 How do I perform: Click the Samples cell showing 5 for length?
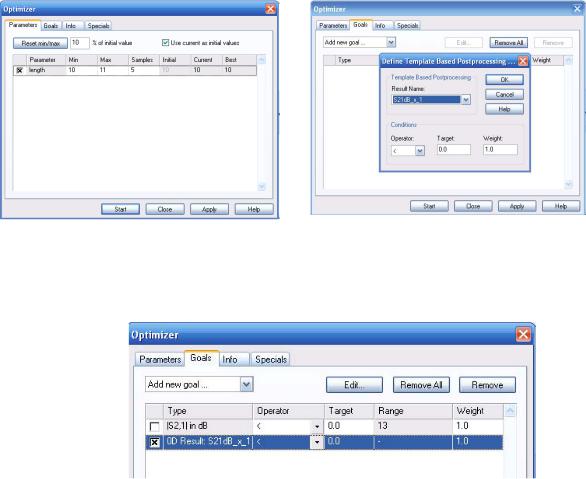click(x=144, y=70)
